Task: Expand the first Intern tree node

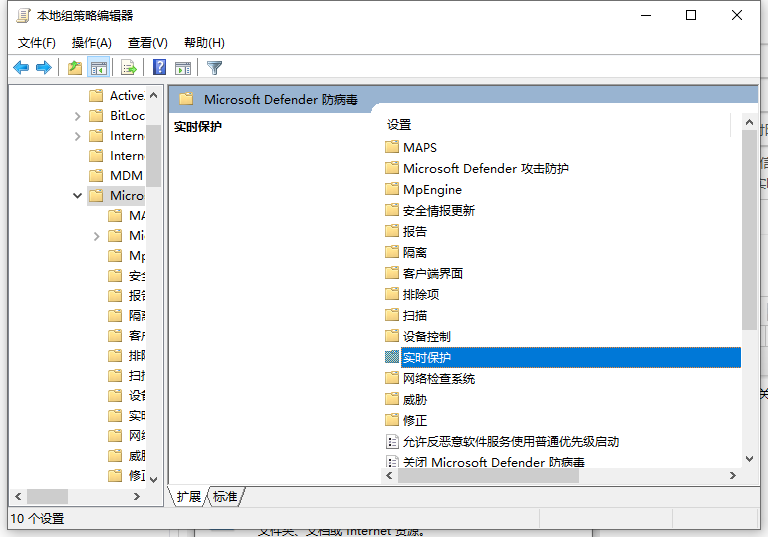Action: coord(77,136)
